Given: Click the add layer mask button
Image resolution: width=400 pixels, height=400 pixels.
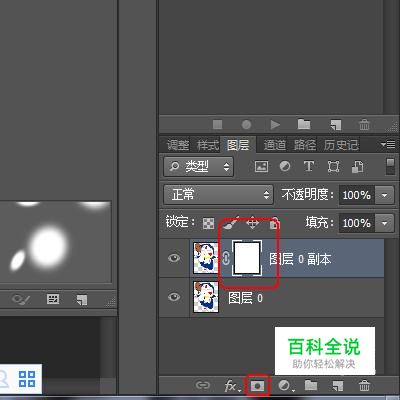Looking at the screenshot, I should (257, 386).
